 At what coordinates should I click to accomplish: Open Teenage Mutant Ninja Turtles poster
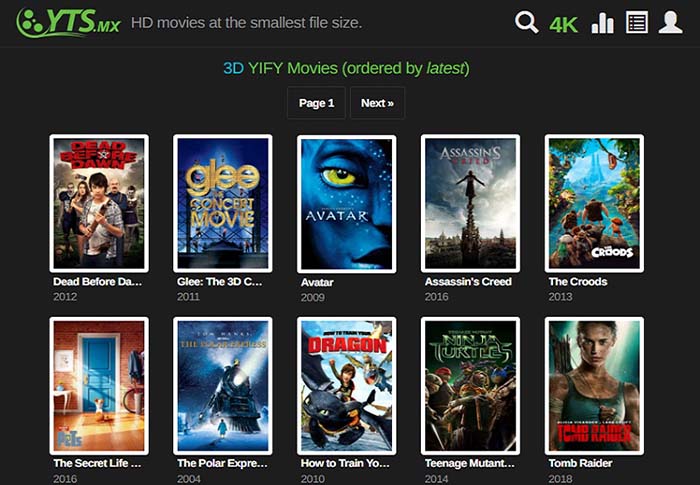coord(470,386)
